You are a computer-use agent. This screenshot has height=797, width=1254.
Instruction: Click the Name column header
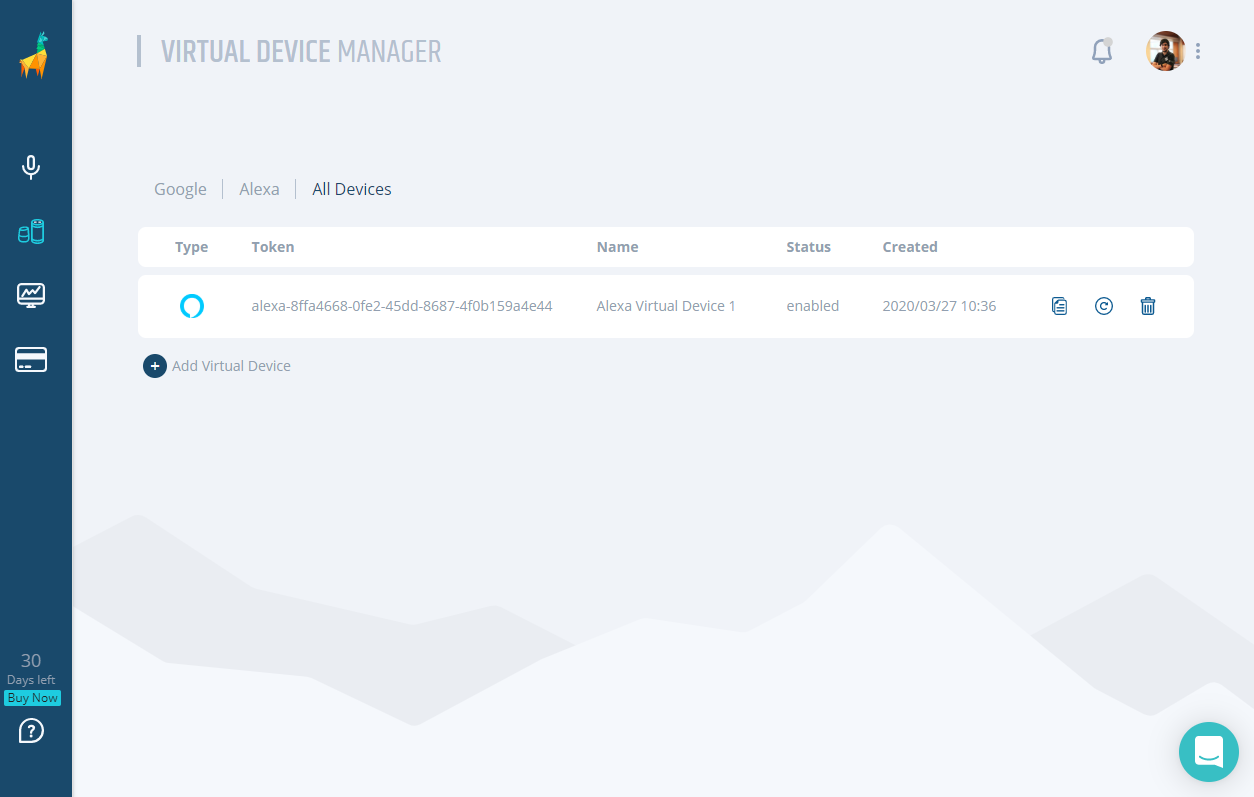click(x=617, y=247)
